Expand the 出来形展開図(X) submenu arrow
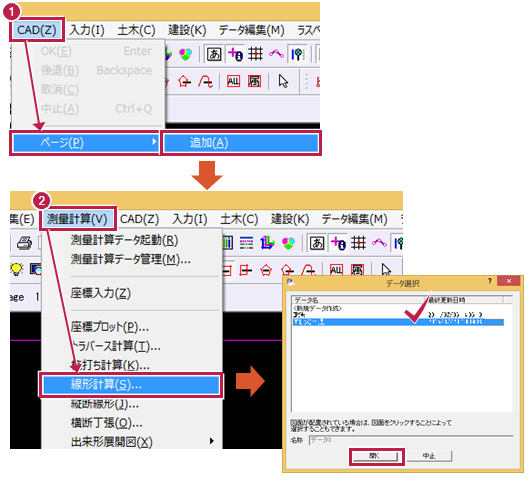The width and height of the screenshot is (528, 491). pos(211,440)
